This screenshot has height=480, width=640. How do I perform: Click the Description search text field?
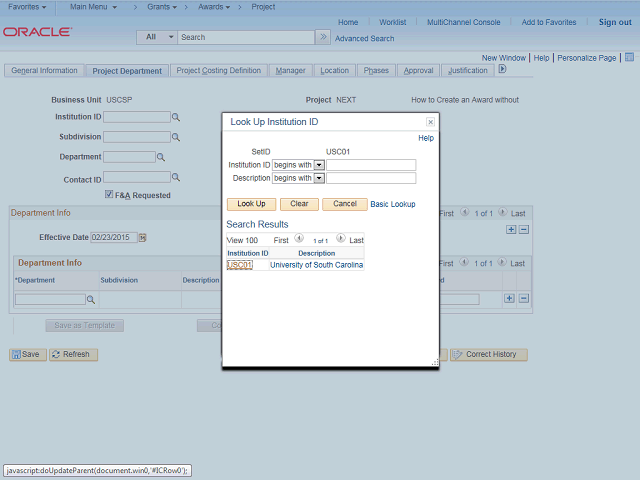371,178
